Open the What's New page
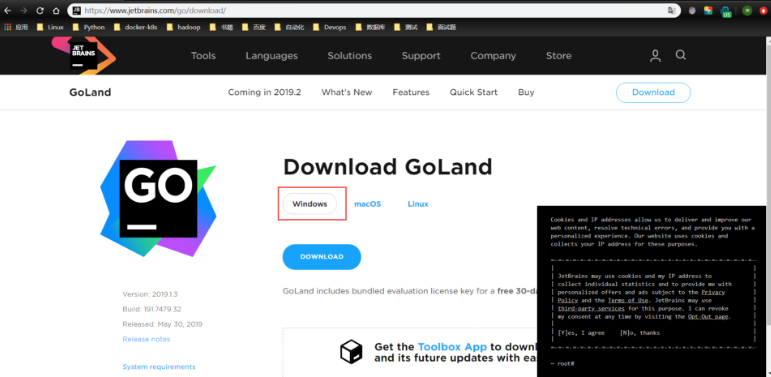The width and height of the screenshot is (771, 377). tap(347, 92)
